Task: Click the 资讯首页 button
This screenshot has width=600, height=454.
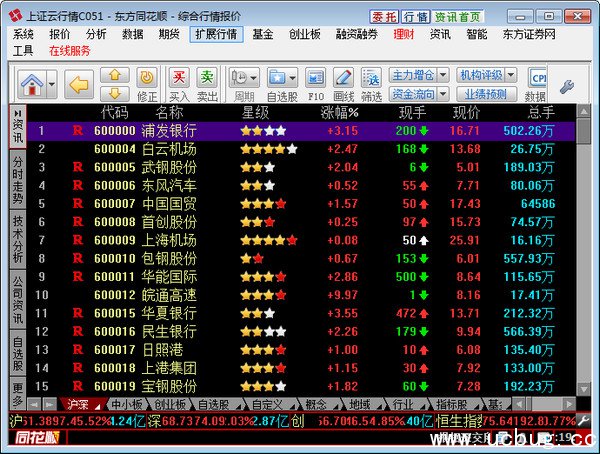Action: [x=459, y=17]
